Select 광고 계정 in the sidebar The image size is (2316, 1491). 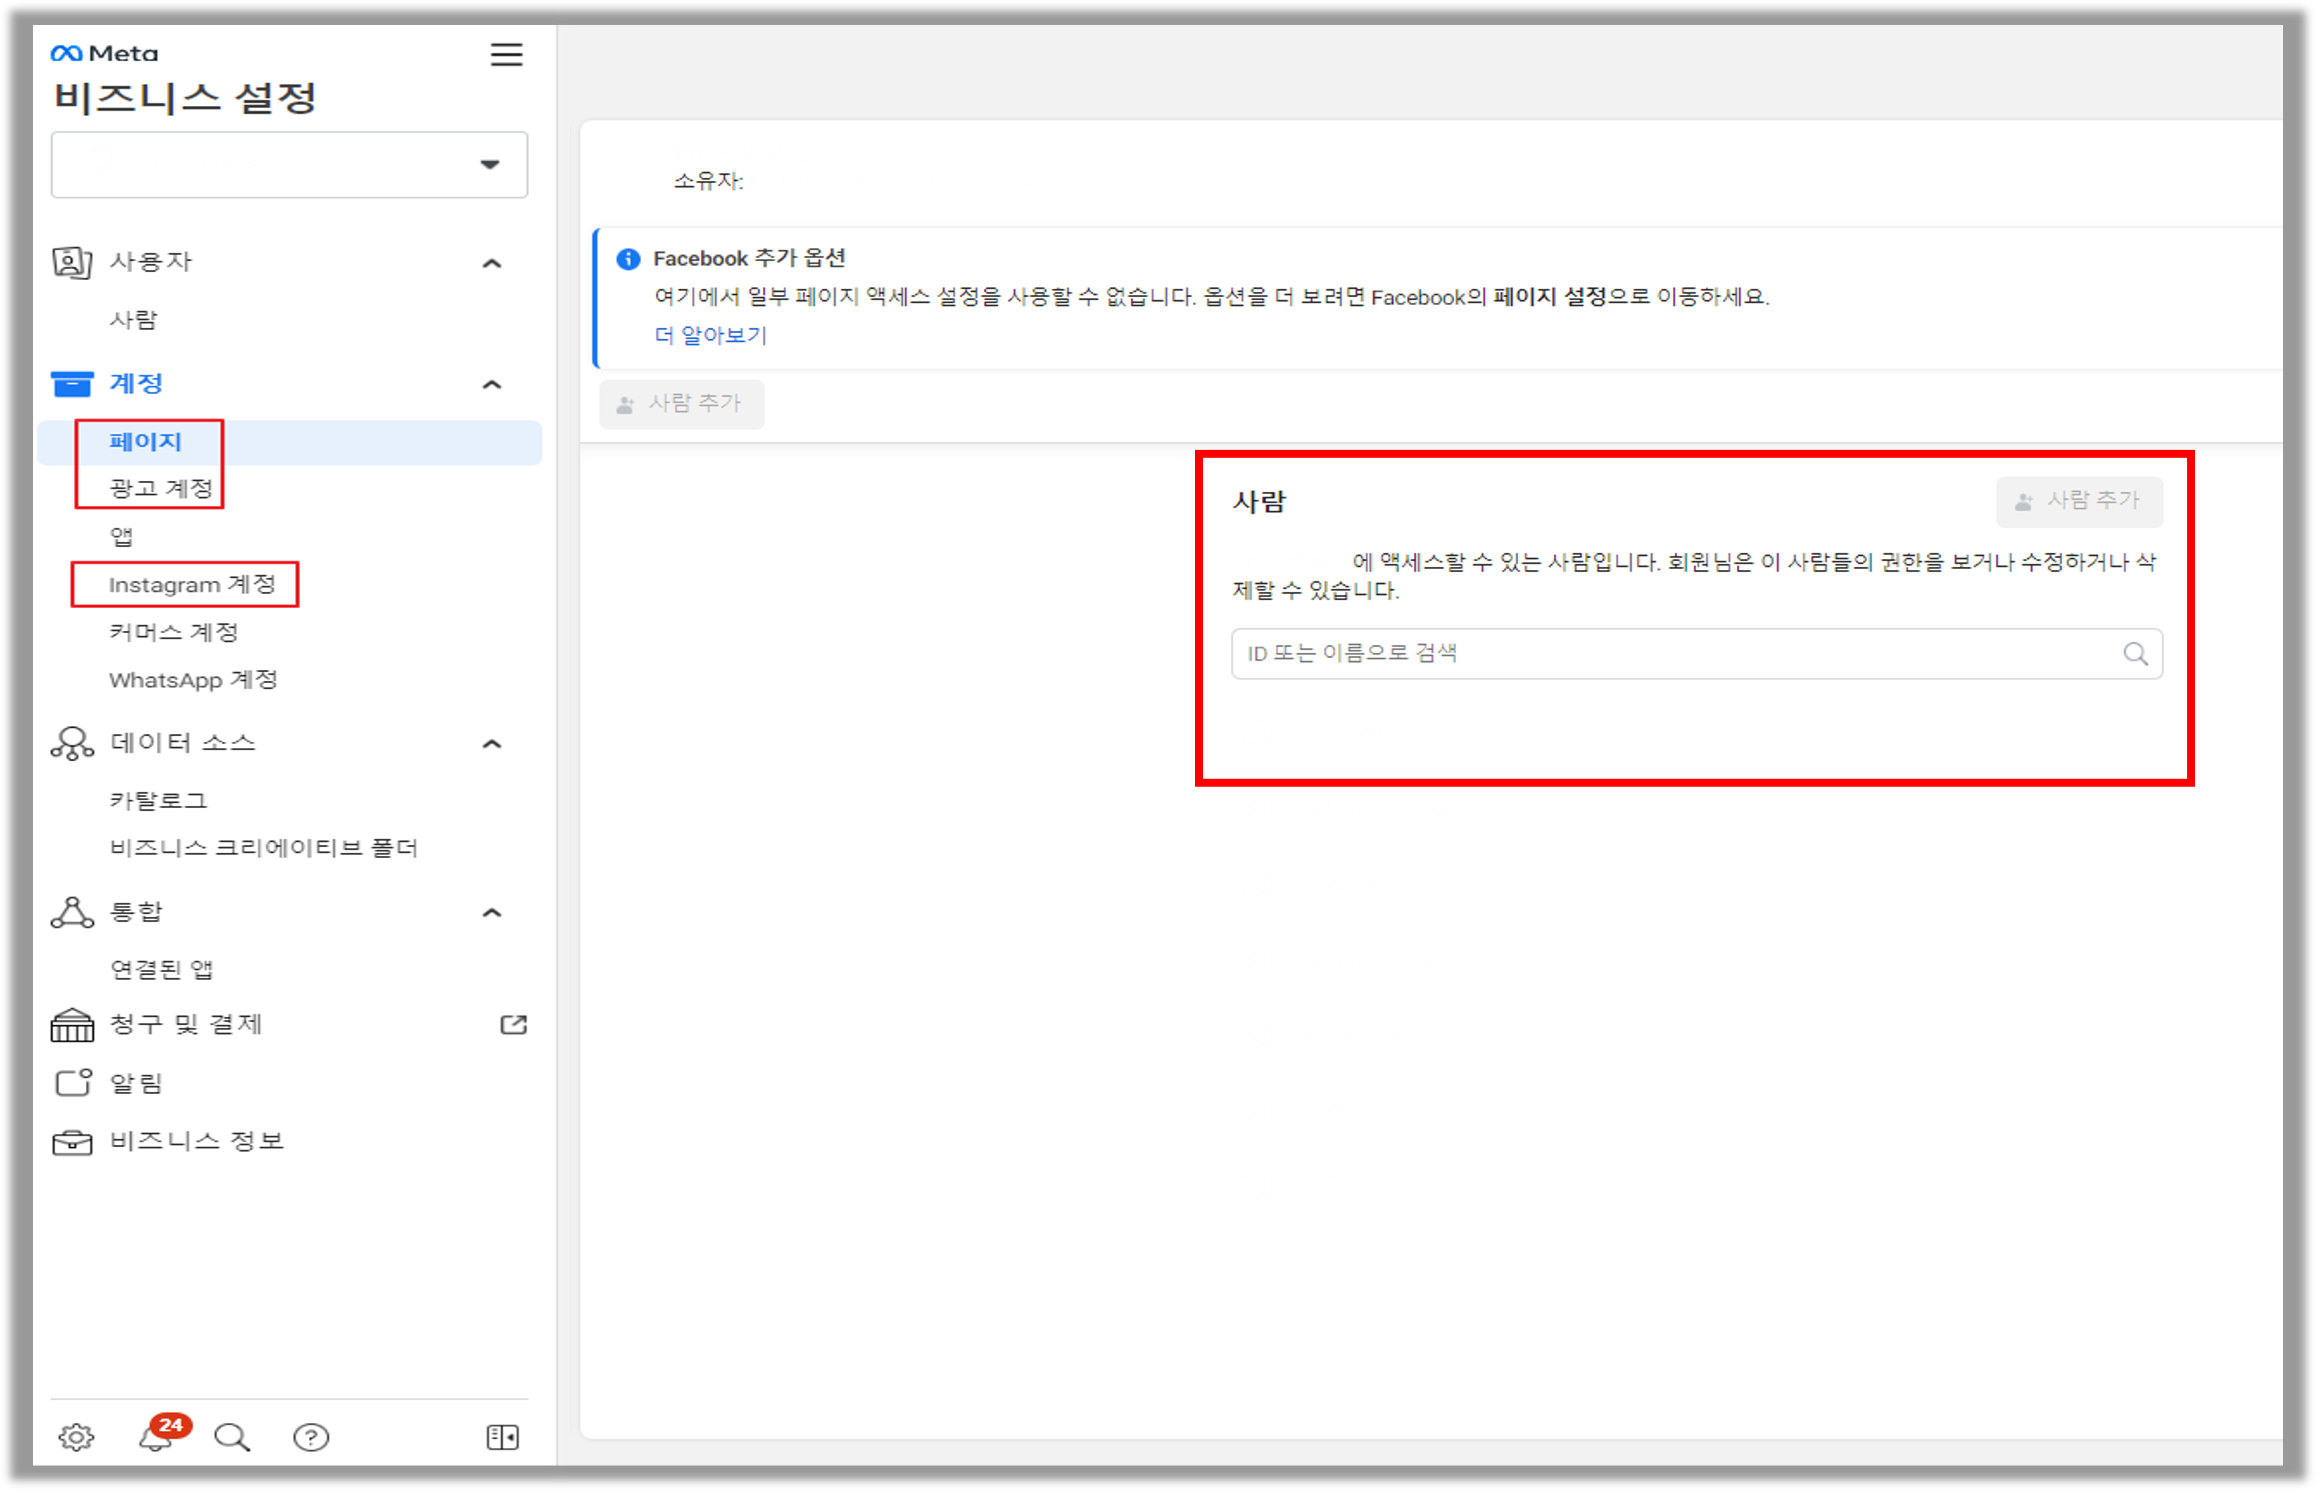pyautogui.click(x=161, y=488)
